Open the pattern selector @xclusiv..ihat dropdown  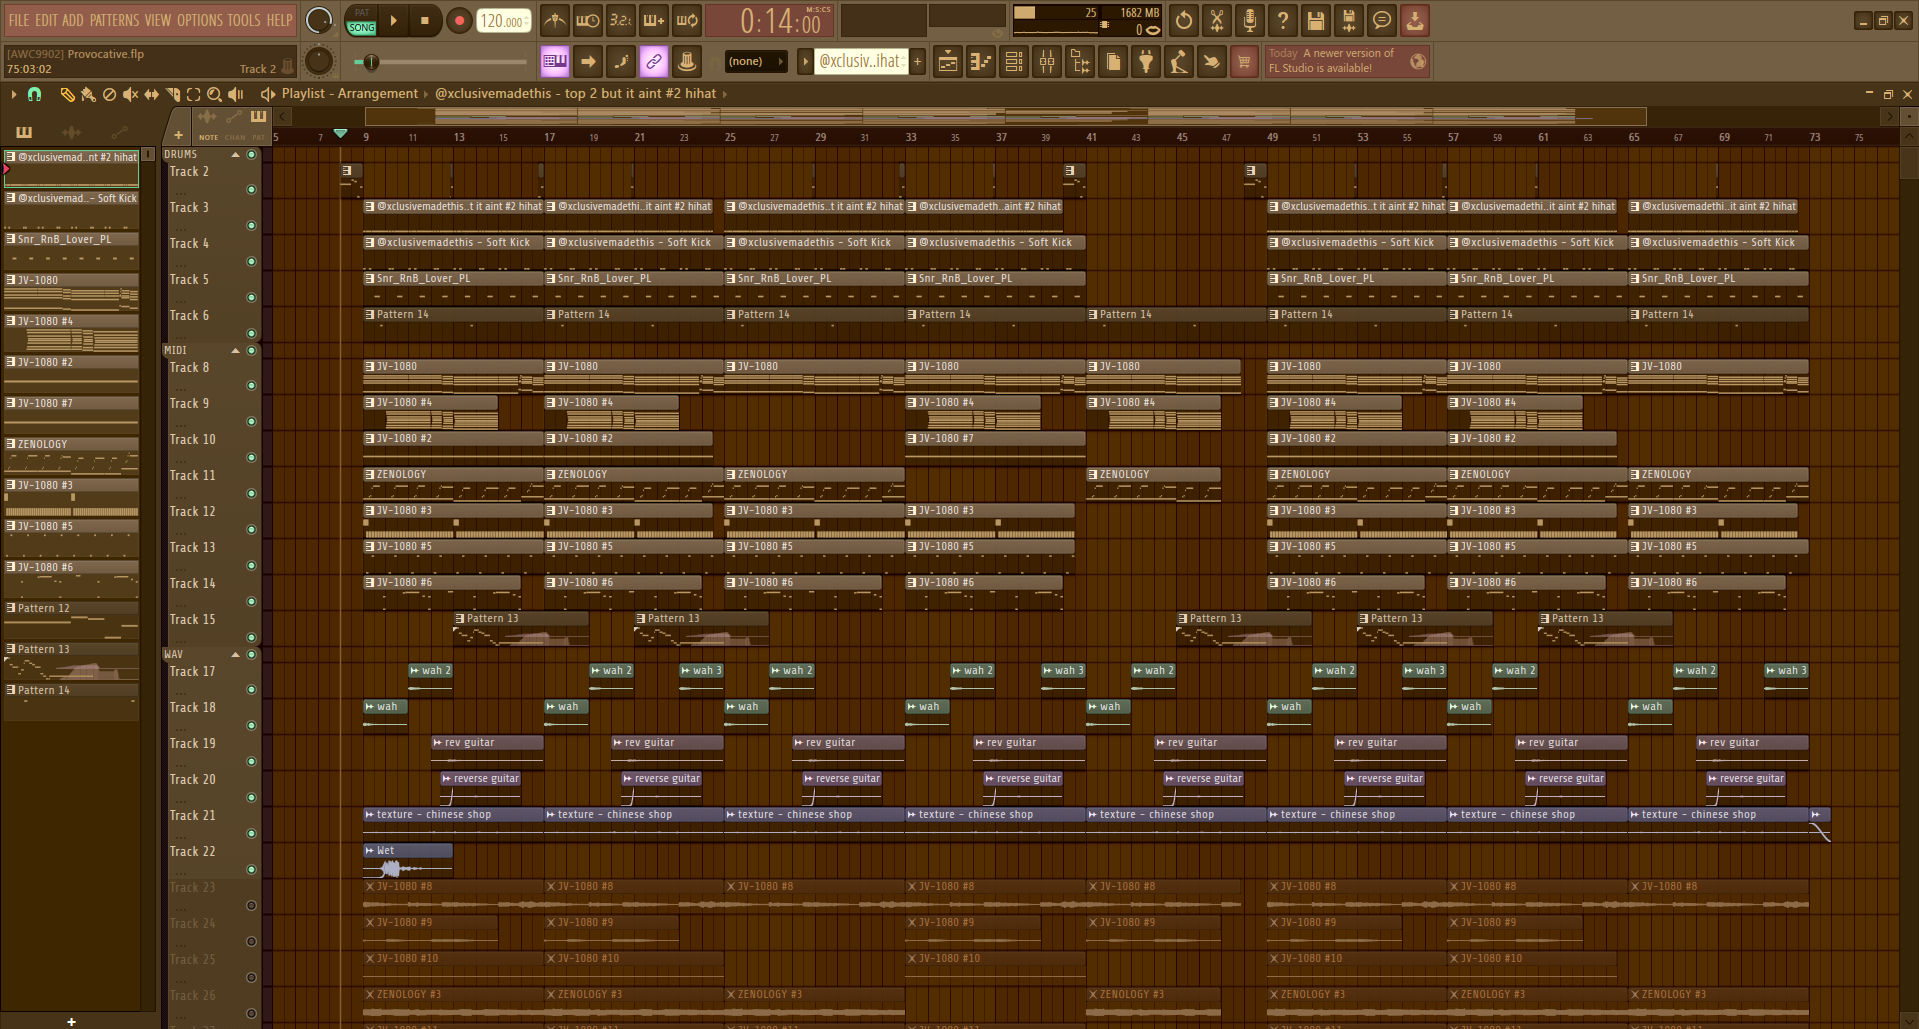860,61
